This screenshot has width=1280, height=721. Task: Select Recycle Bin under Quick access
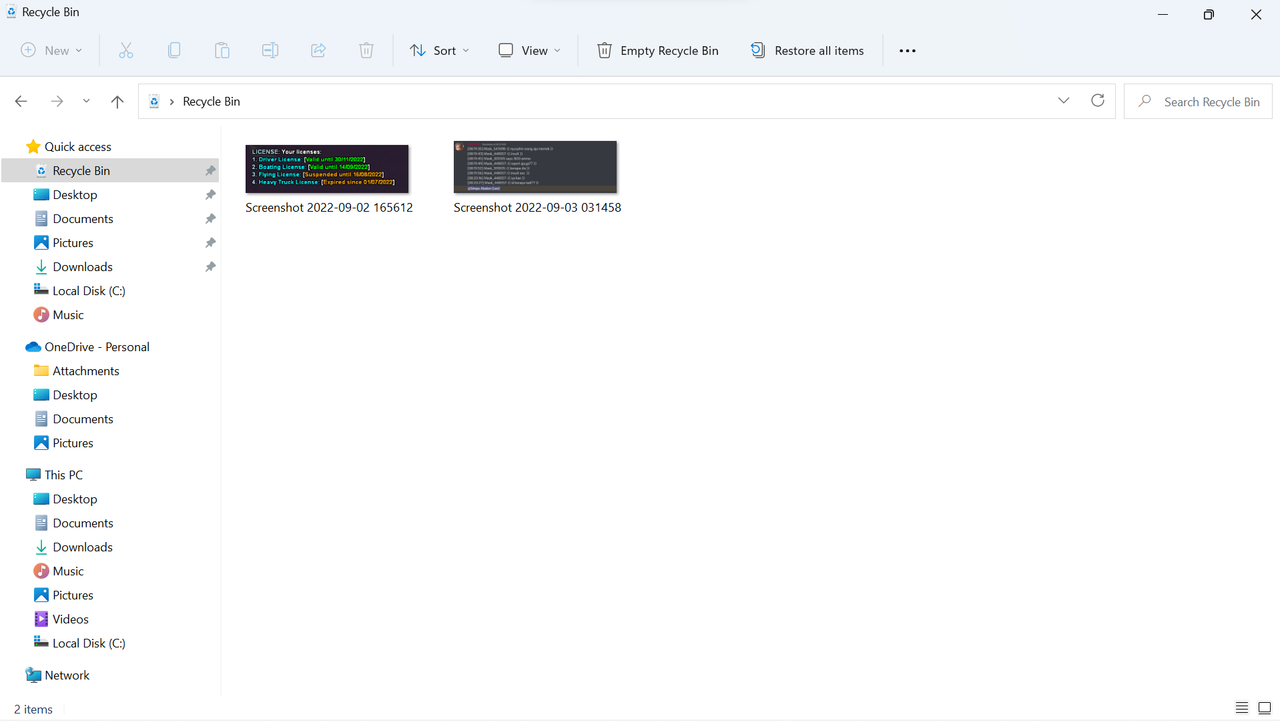110,171
